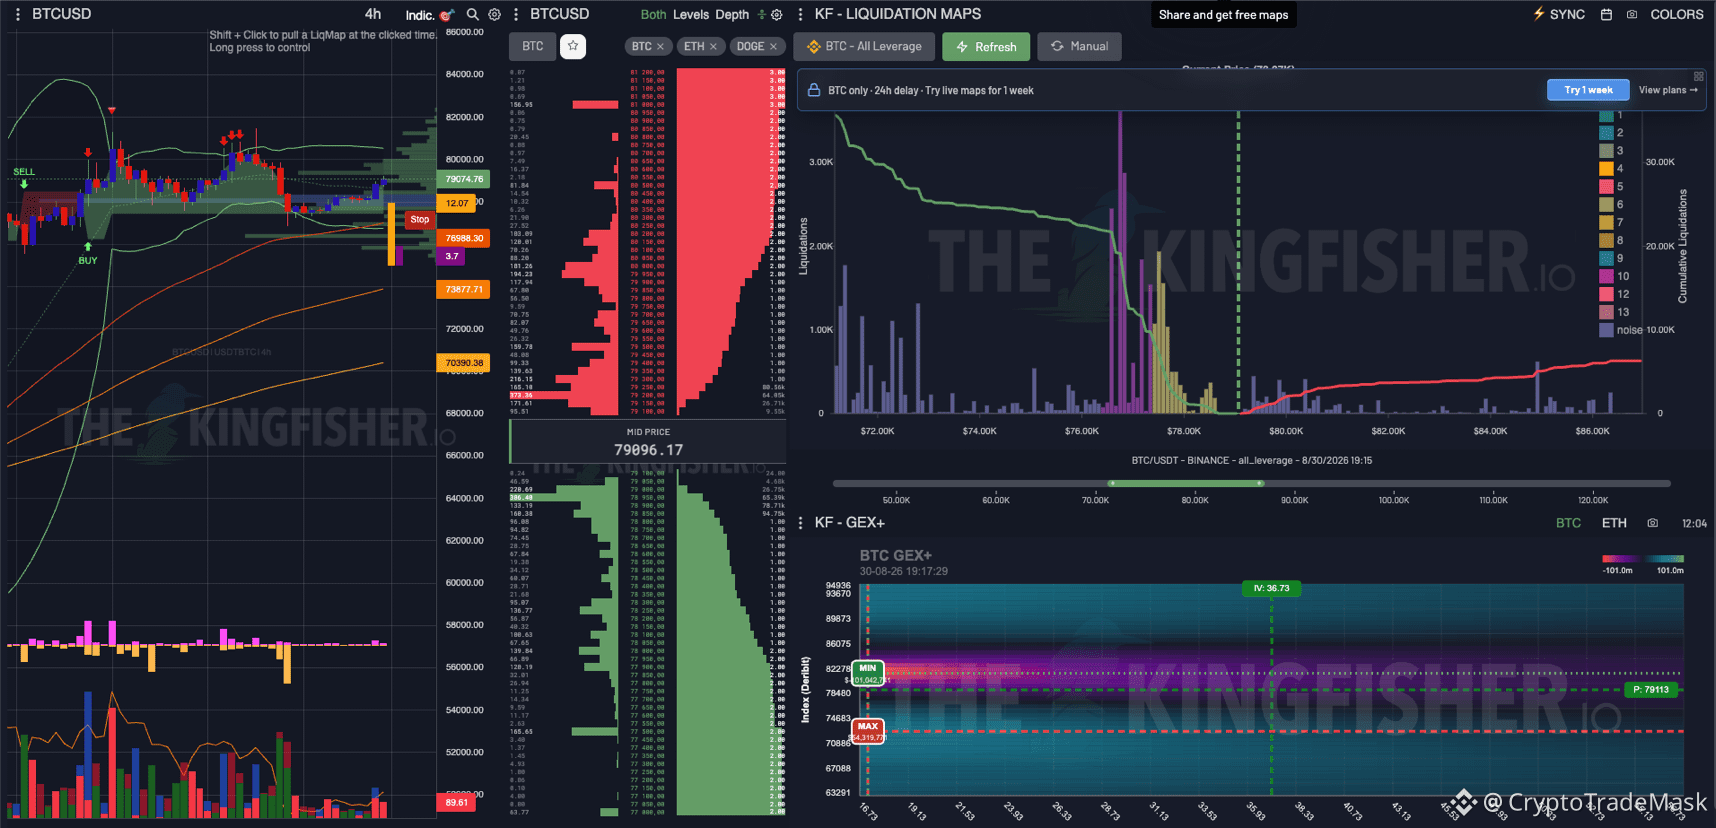Screen dimensions: 1716x828
Task: Favorite BTC with the star icon
Action: click(573, 46)
